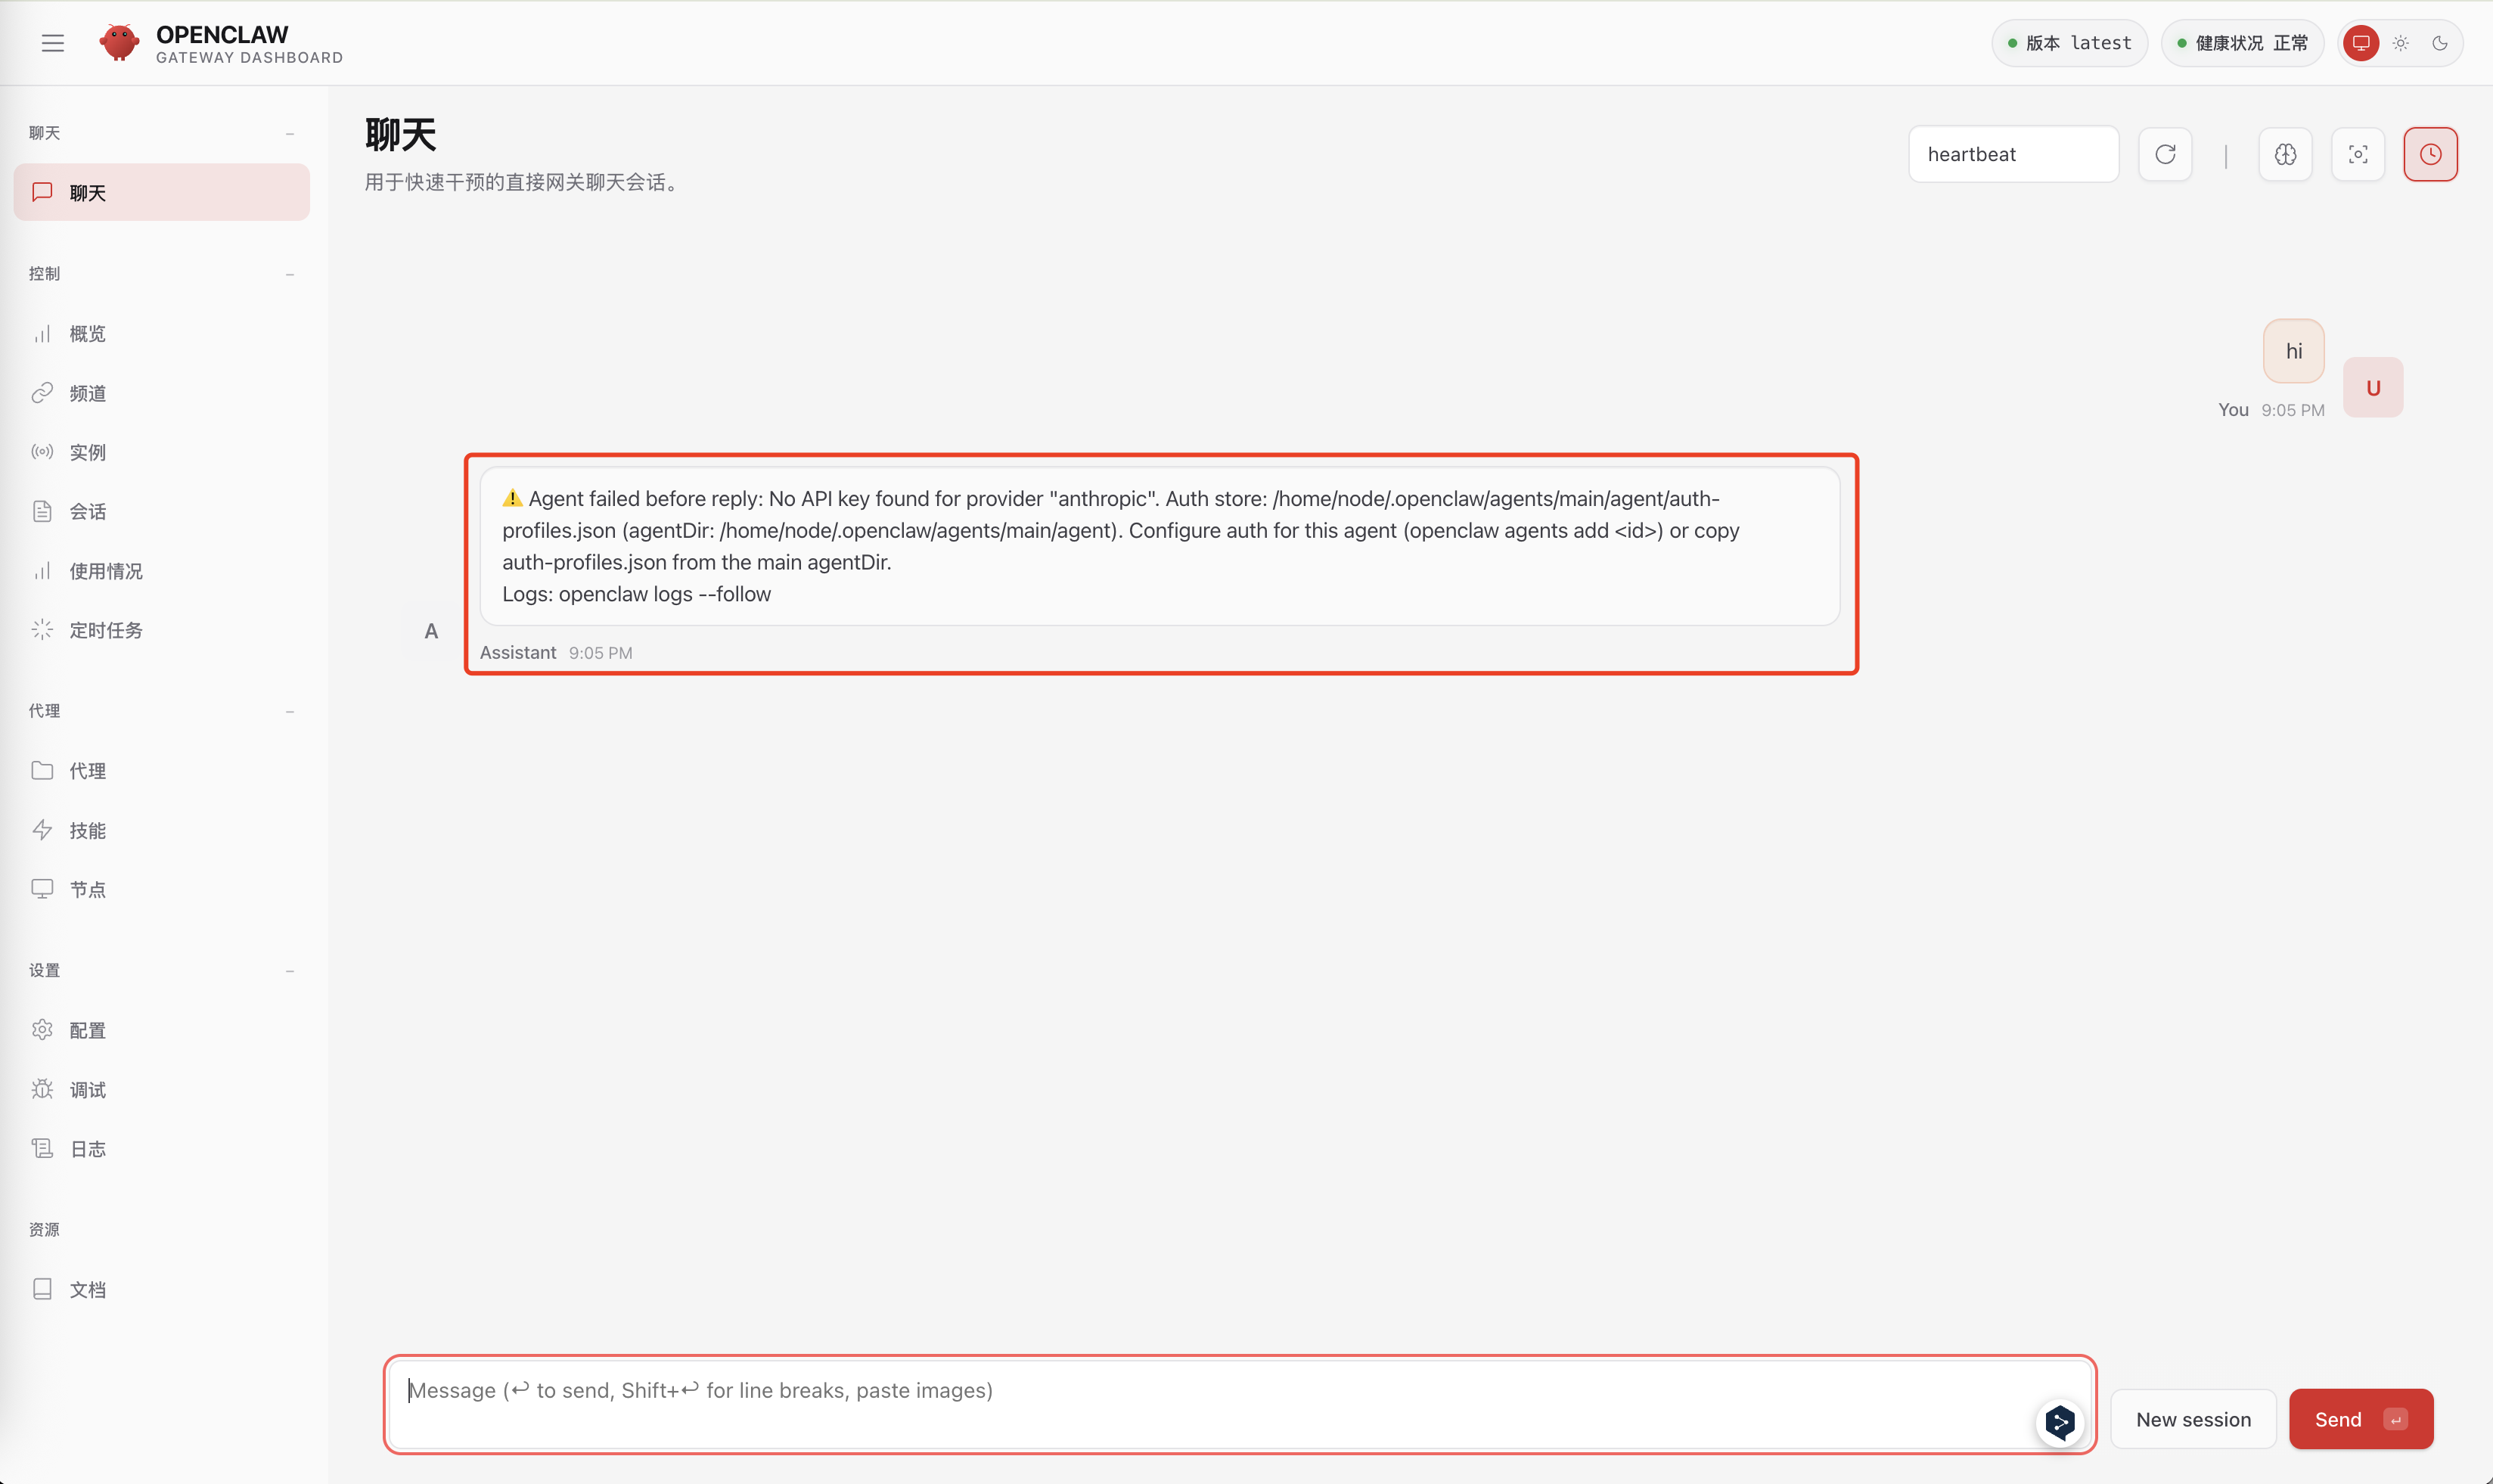The width and height of the screenshot is (2493, 1484).
Task: Go to 技能 page
Action: pos(87,830)
